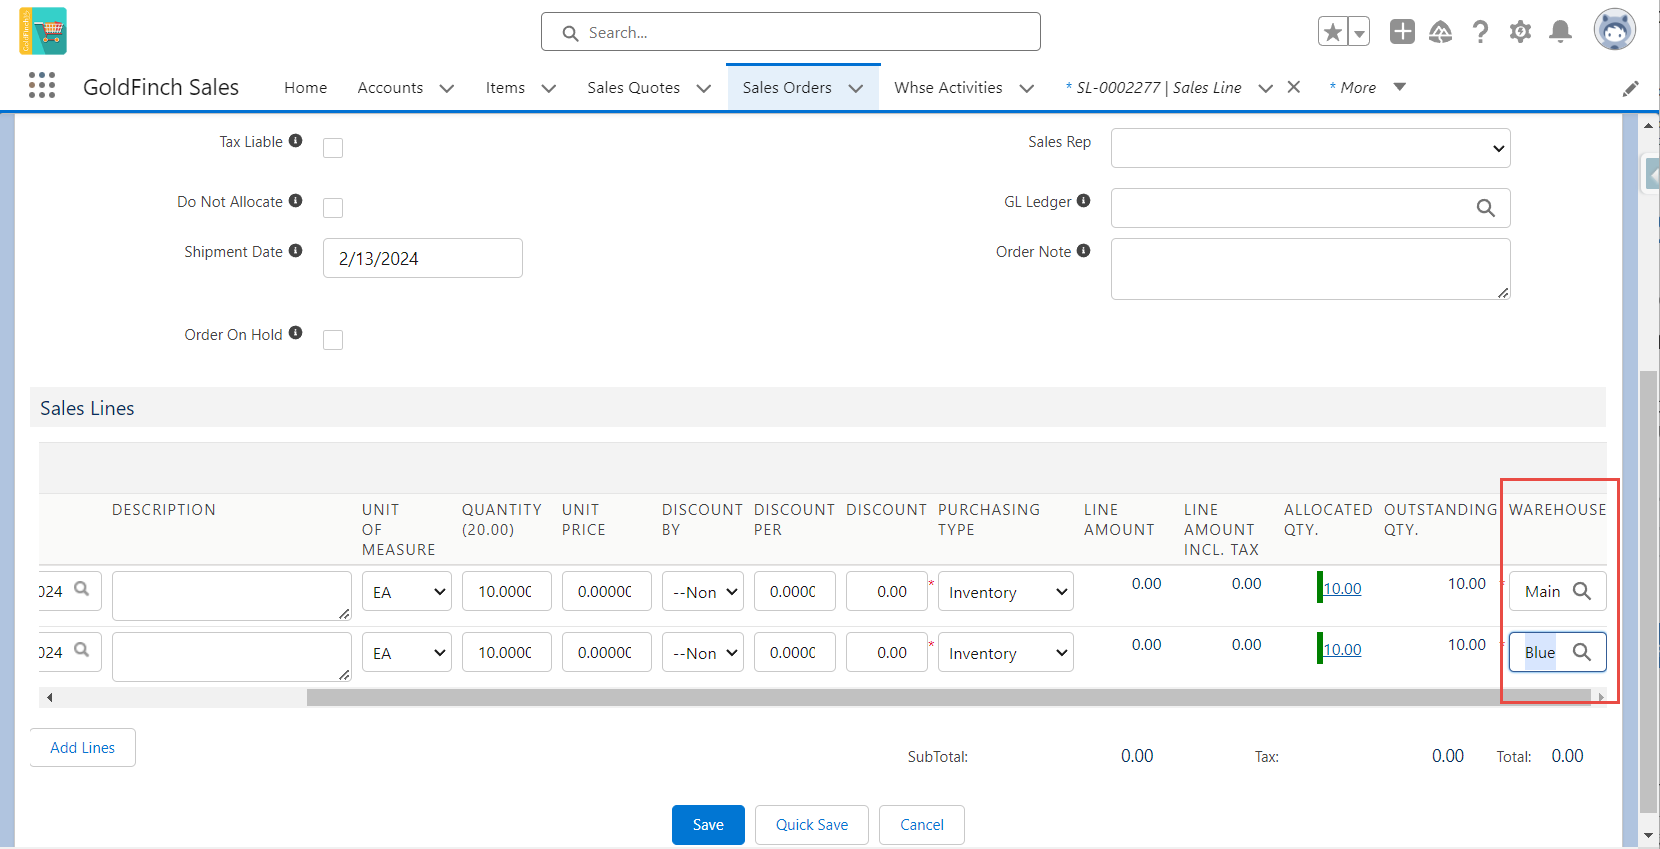
Task: Click the Blue warehouse lookup magnifier
Action: click(x=1582, y=652)
